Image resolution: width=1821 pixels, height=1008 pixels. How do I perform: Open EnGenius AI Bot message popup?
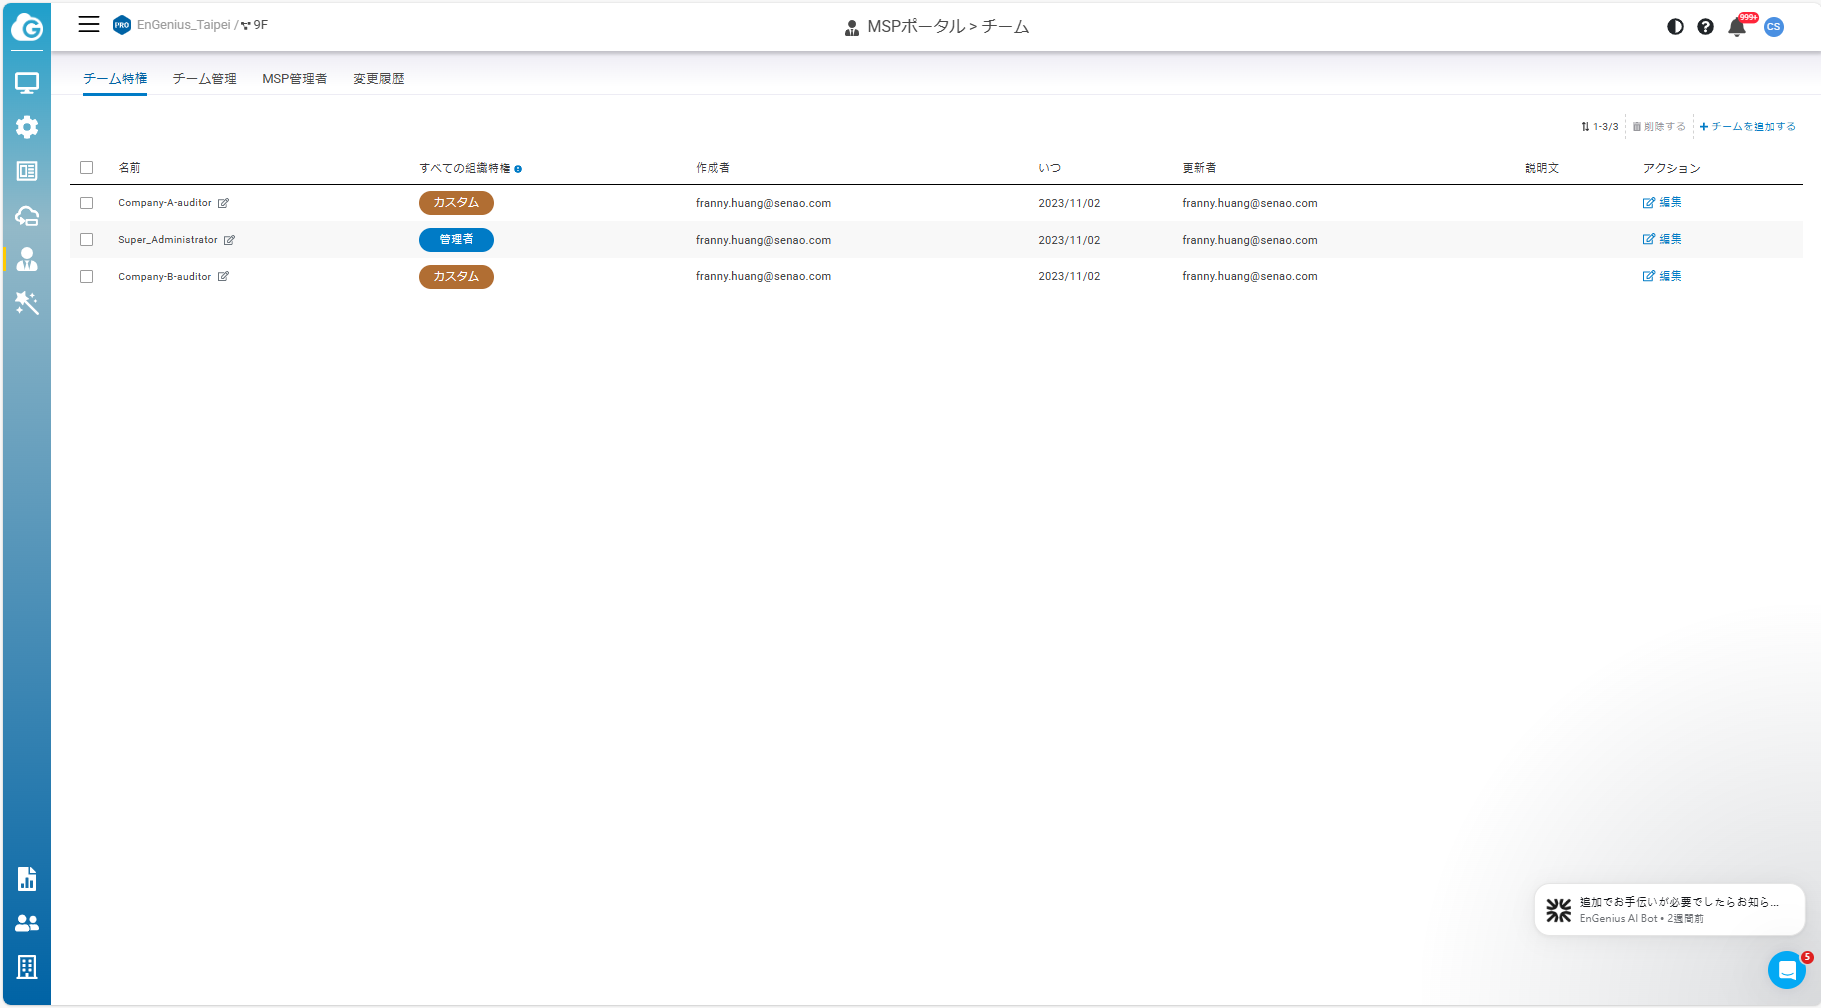click(1669, 909)
